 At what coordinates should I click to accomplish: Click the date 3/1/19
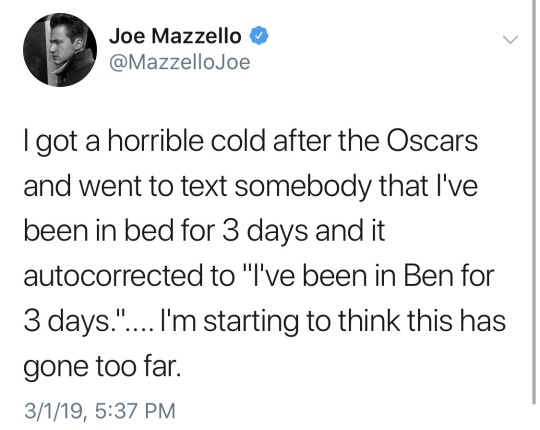[x=54, y=411]
